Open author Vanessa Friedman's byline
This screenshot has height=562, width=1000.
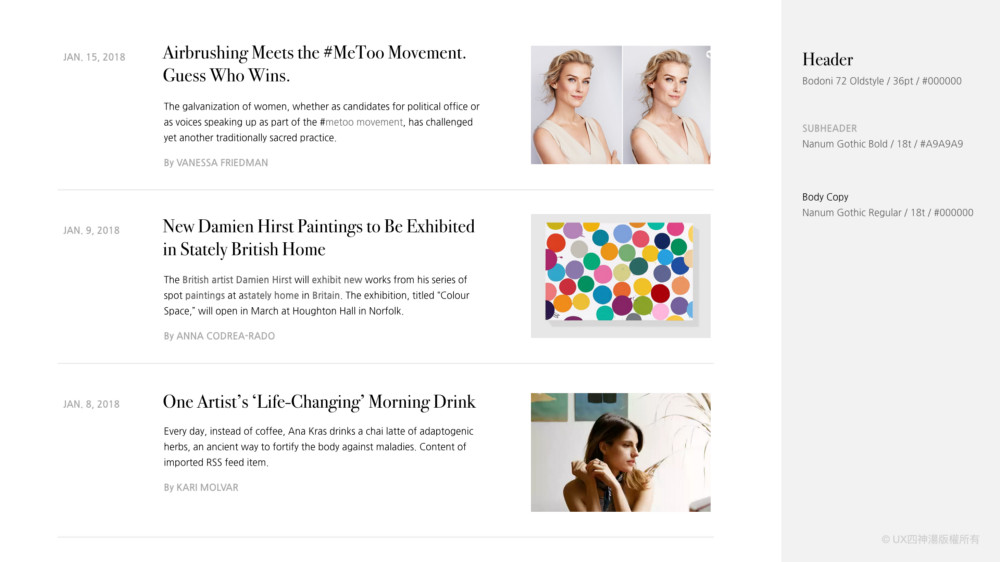point(216,163)
